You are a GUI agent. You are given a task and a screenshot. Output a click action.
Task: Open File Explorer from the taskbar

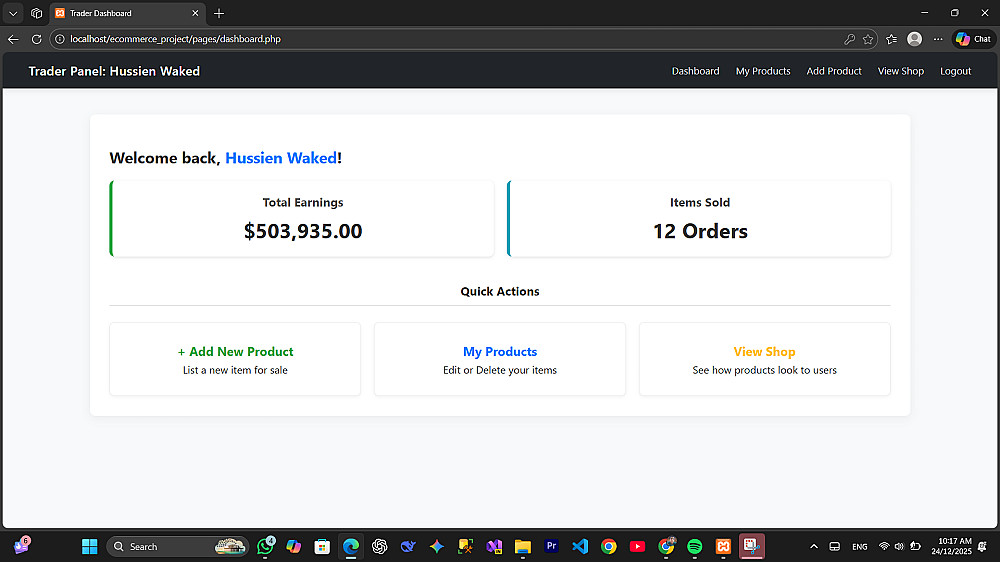(523, 547)
